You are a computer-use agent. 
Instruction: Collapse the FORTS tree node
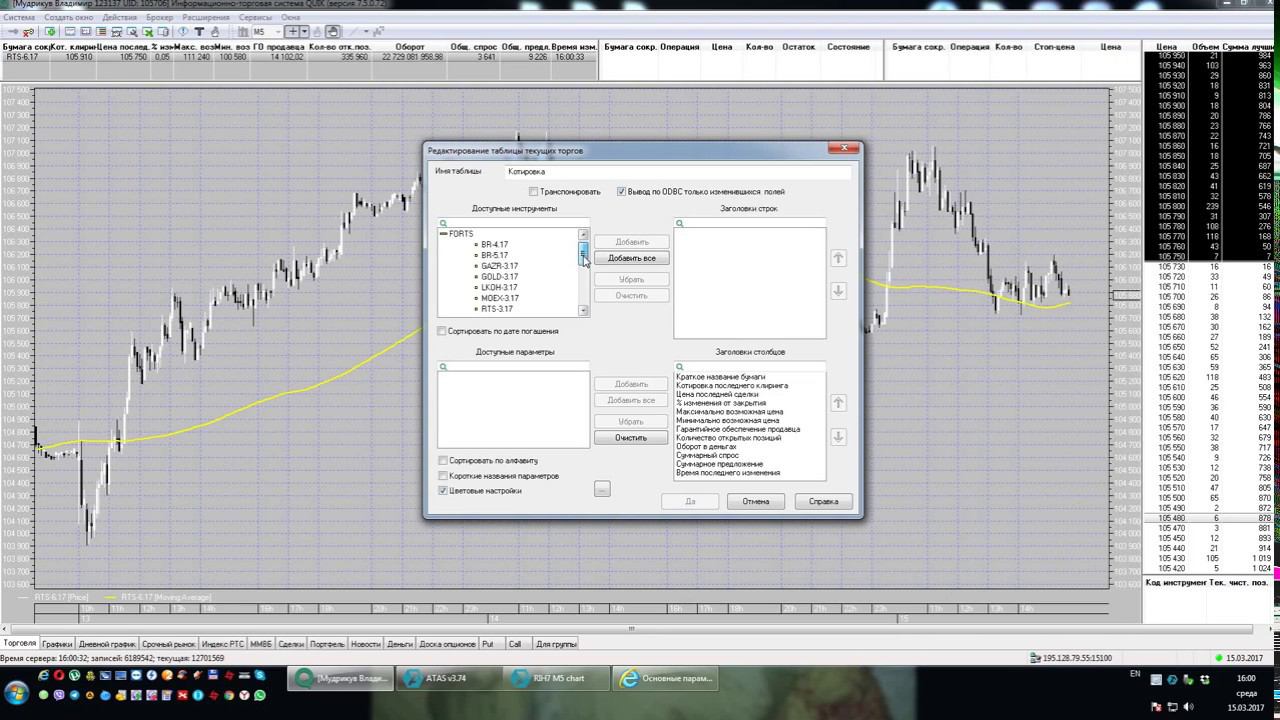point(443,234)
